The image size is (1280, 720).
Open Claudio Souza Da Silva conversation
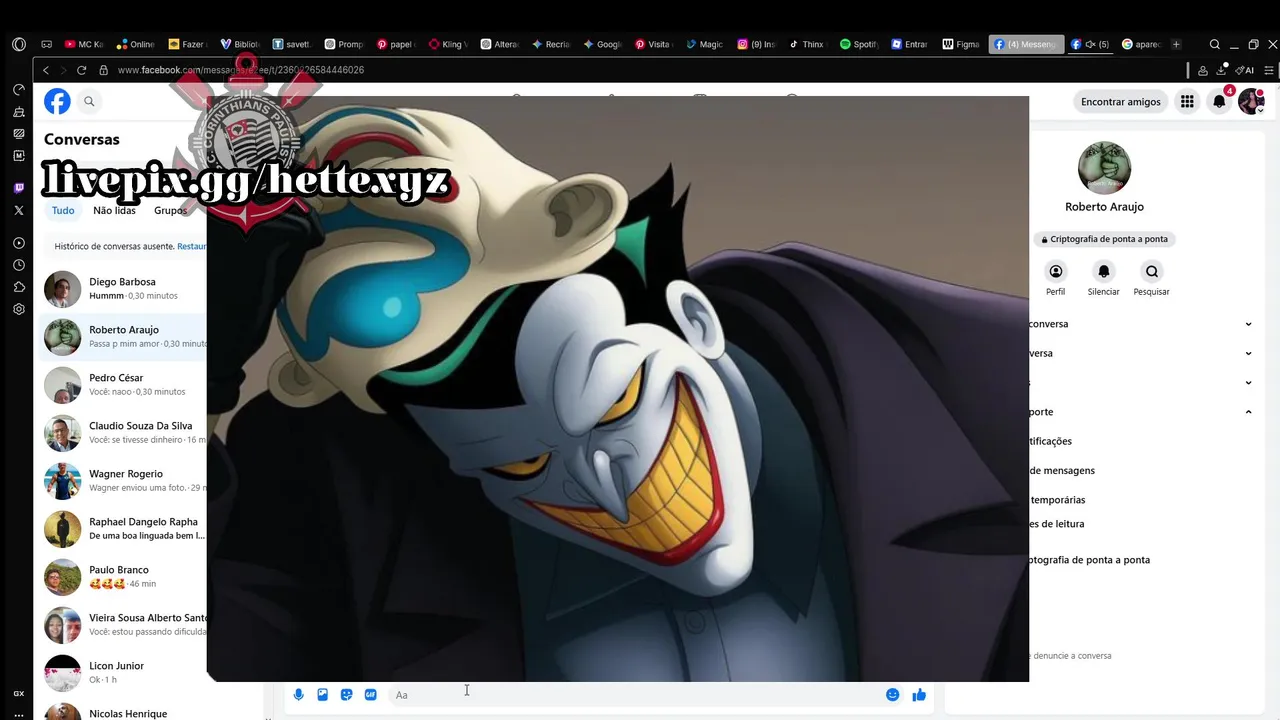124,433
